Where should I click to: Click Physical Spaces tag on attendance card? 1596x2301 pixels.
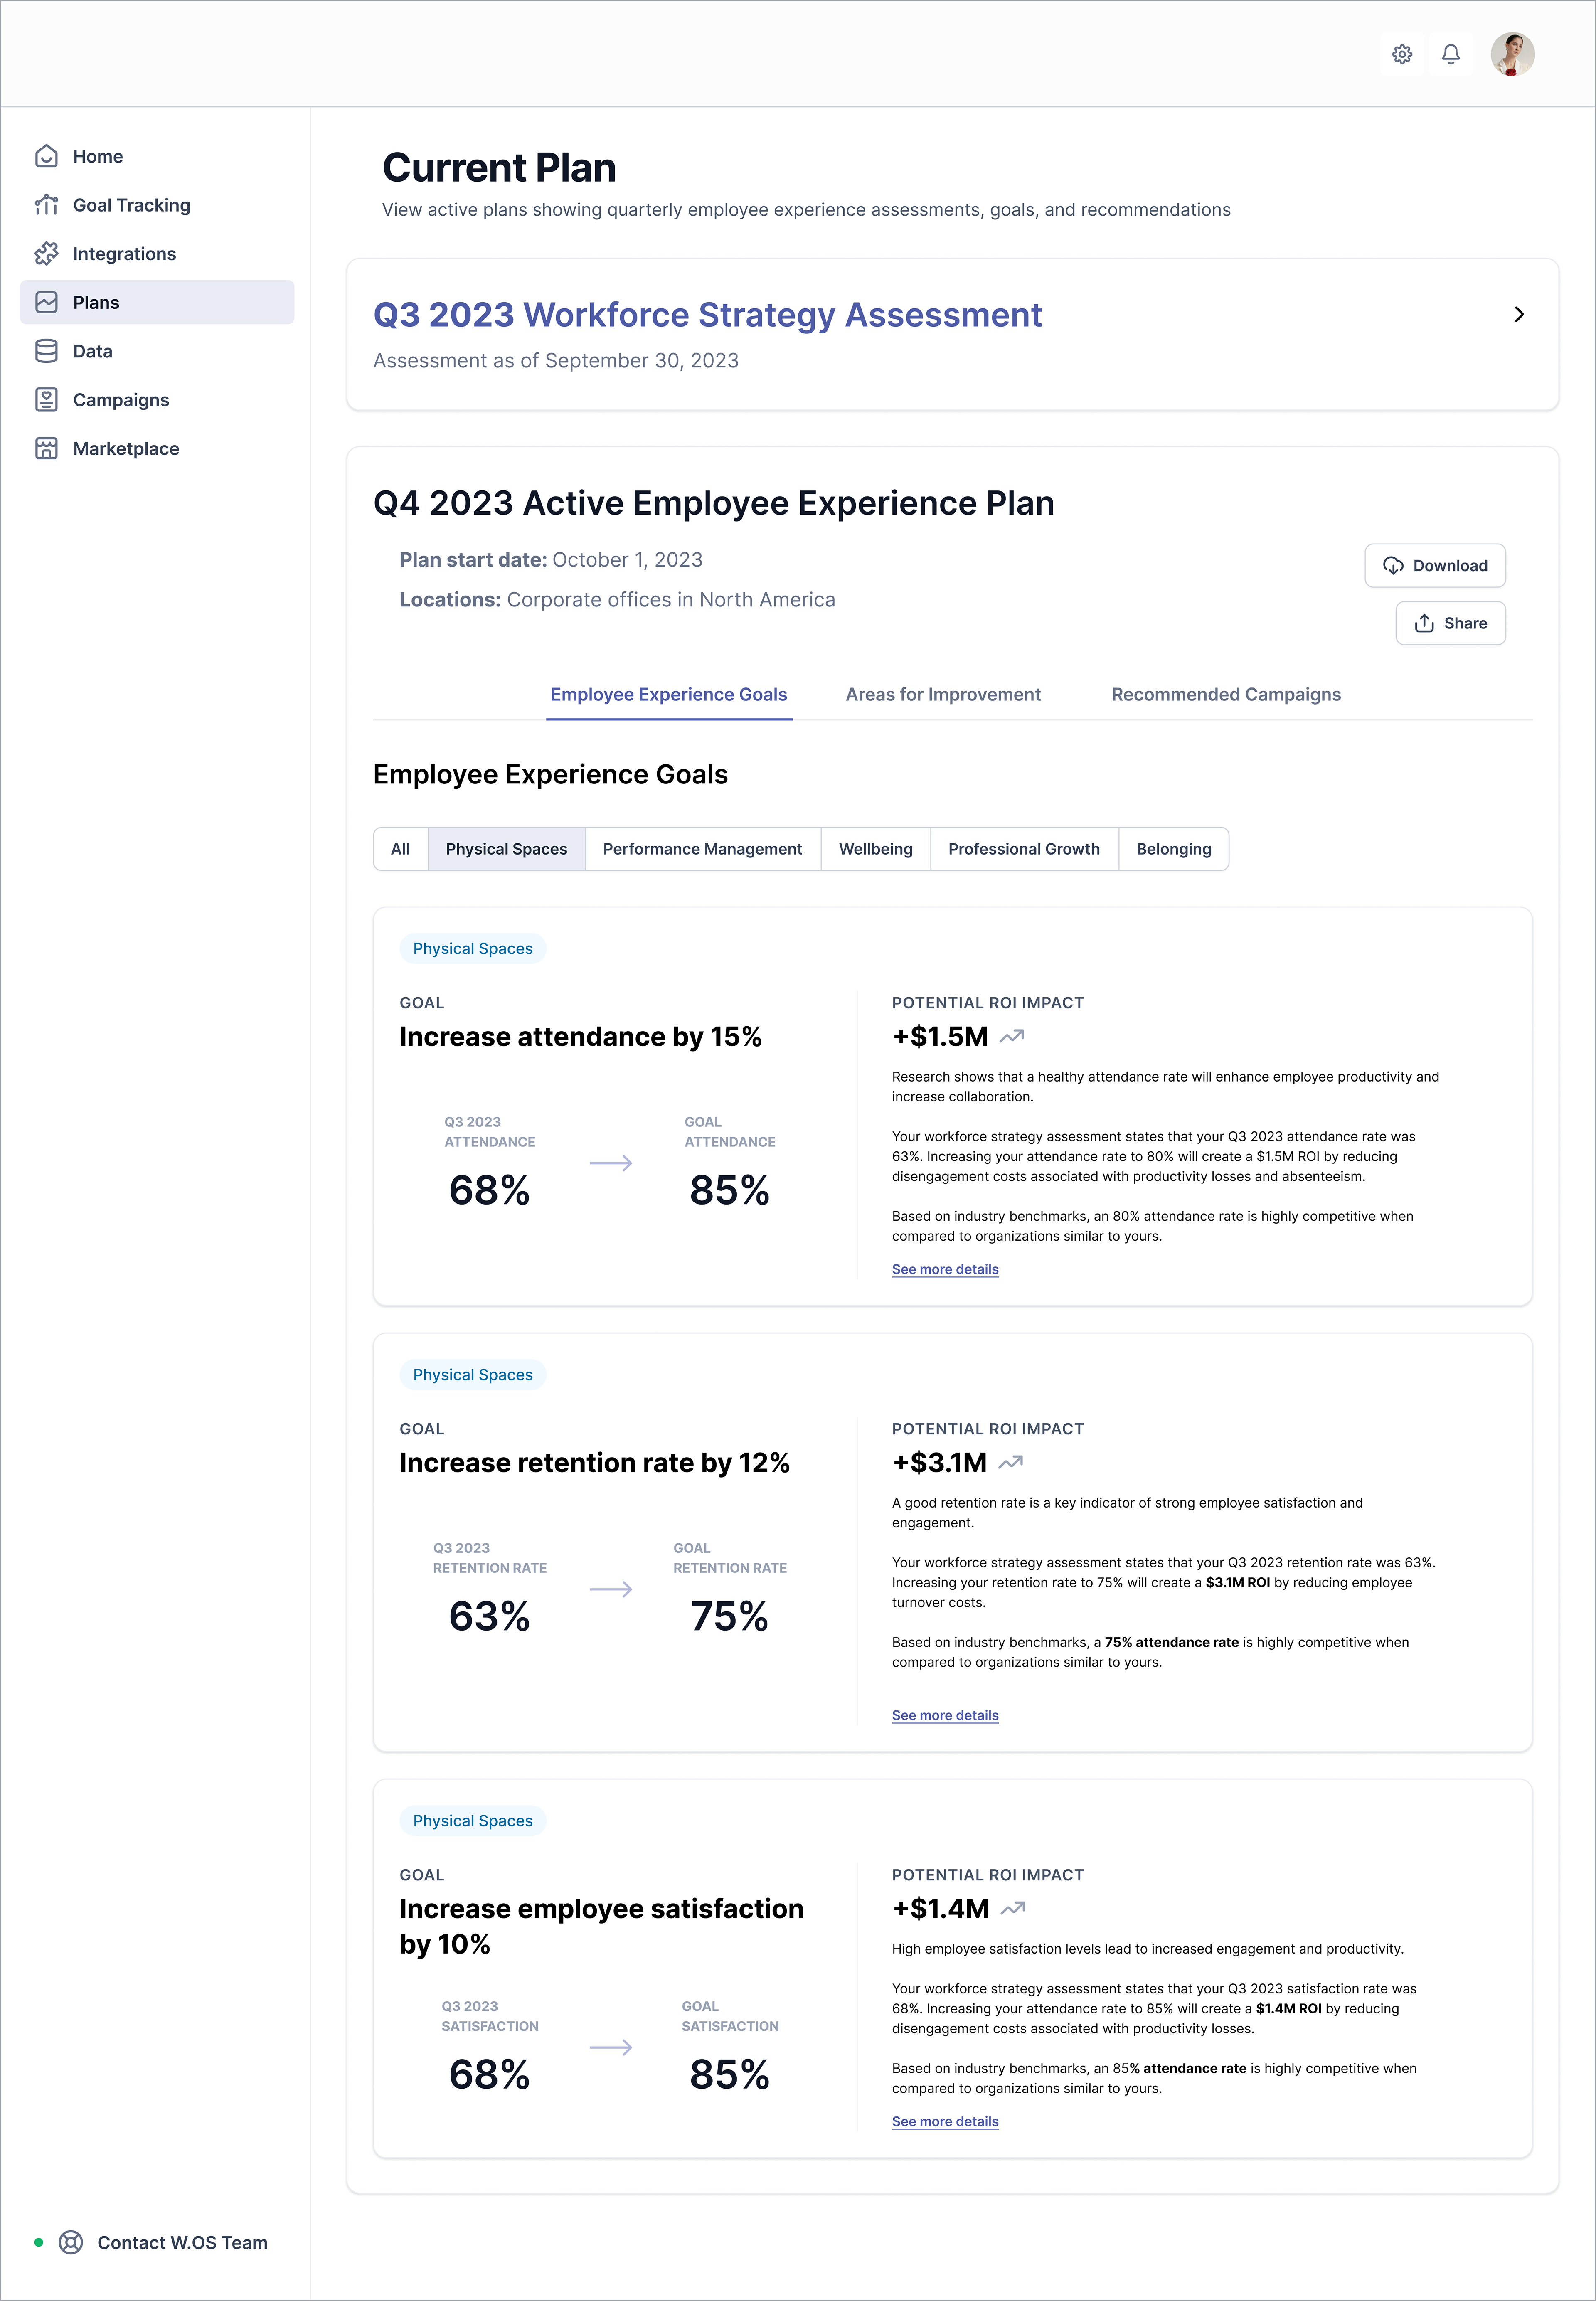click(x=473, y=949)
